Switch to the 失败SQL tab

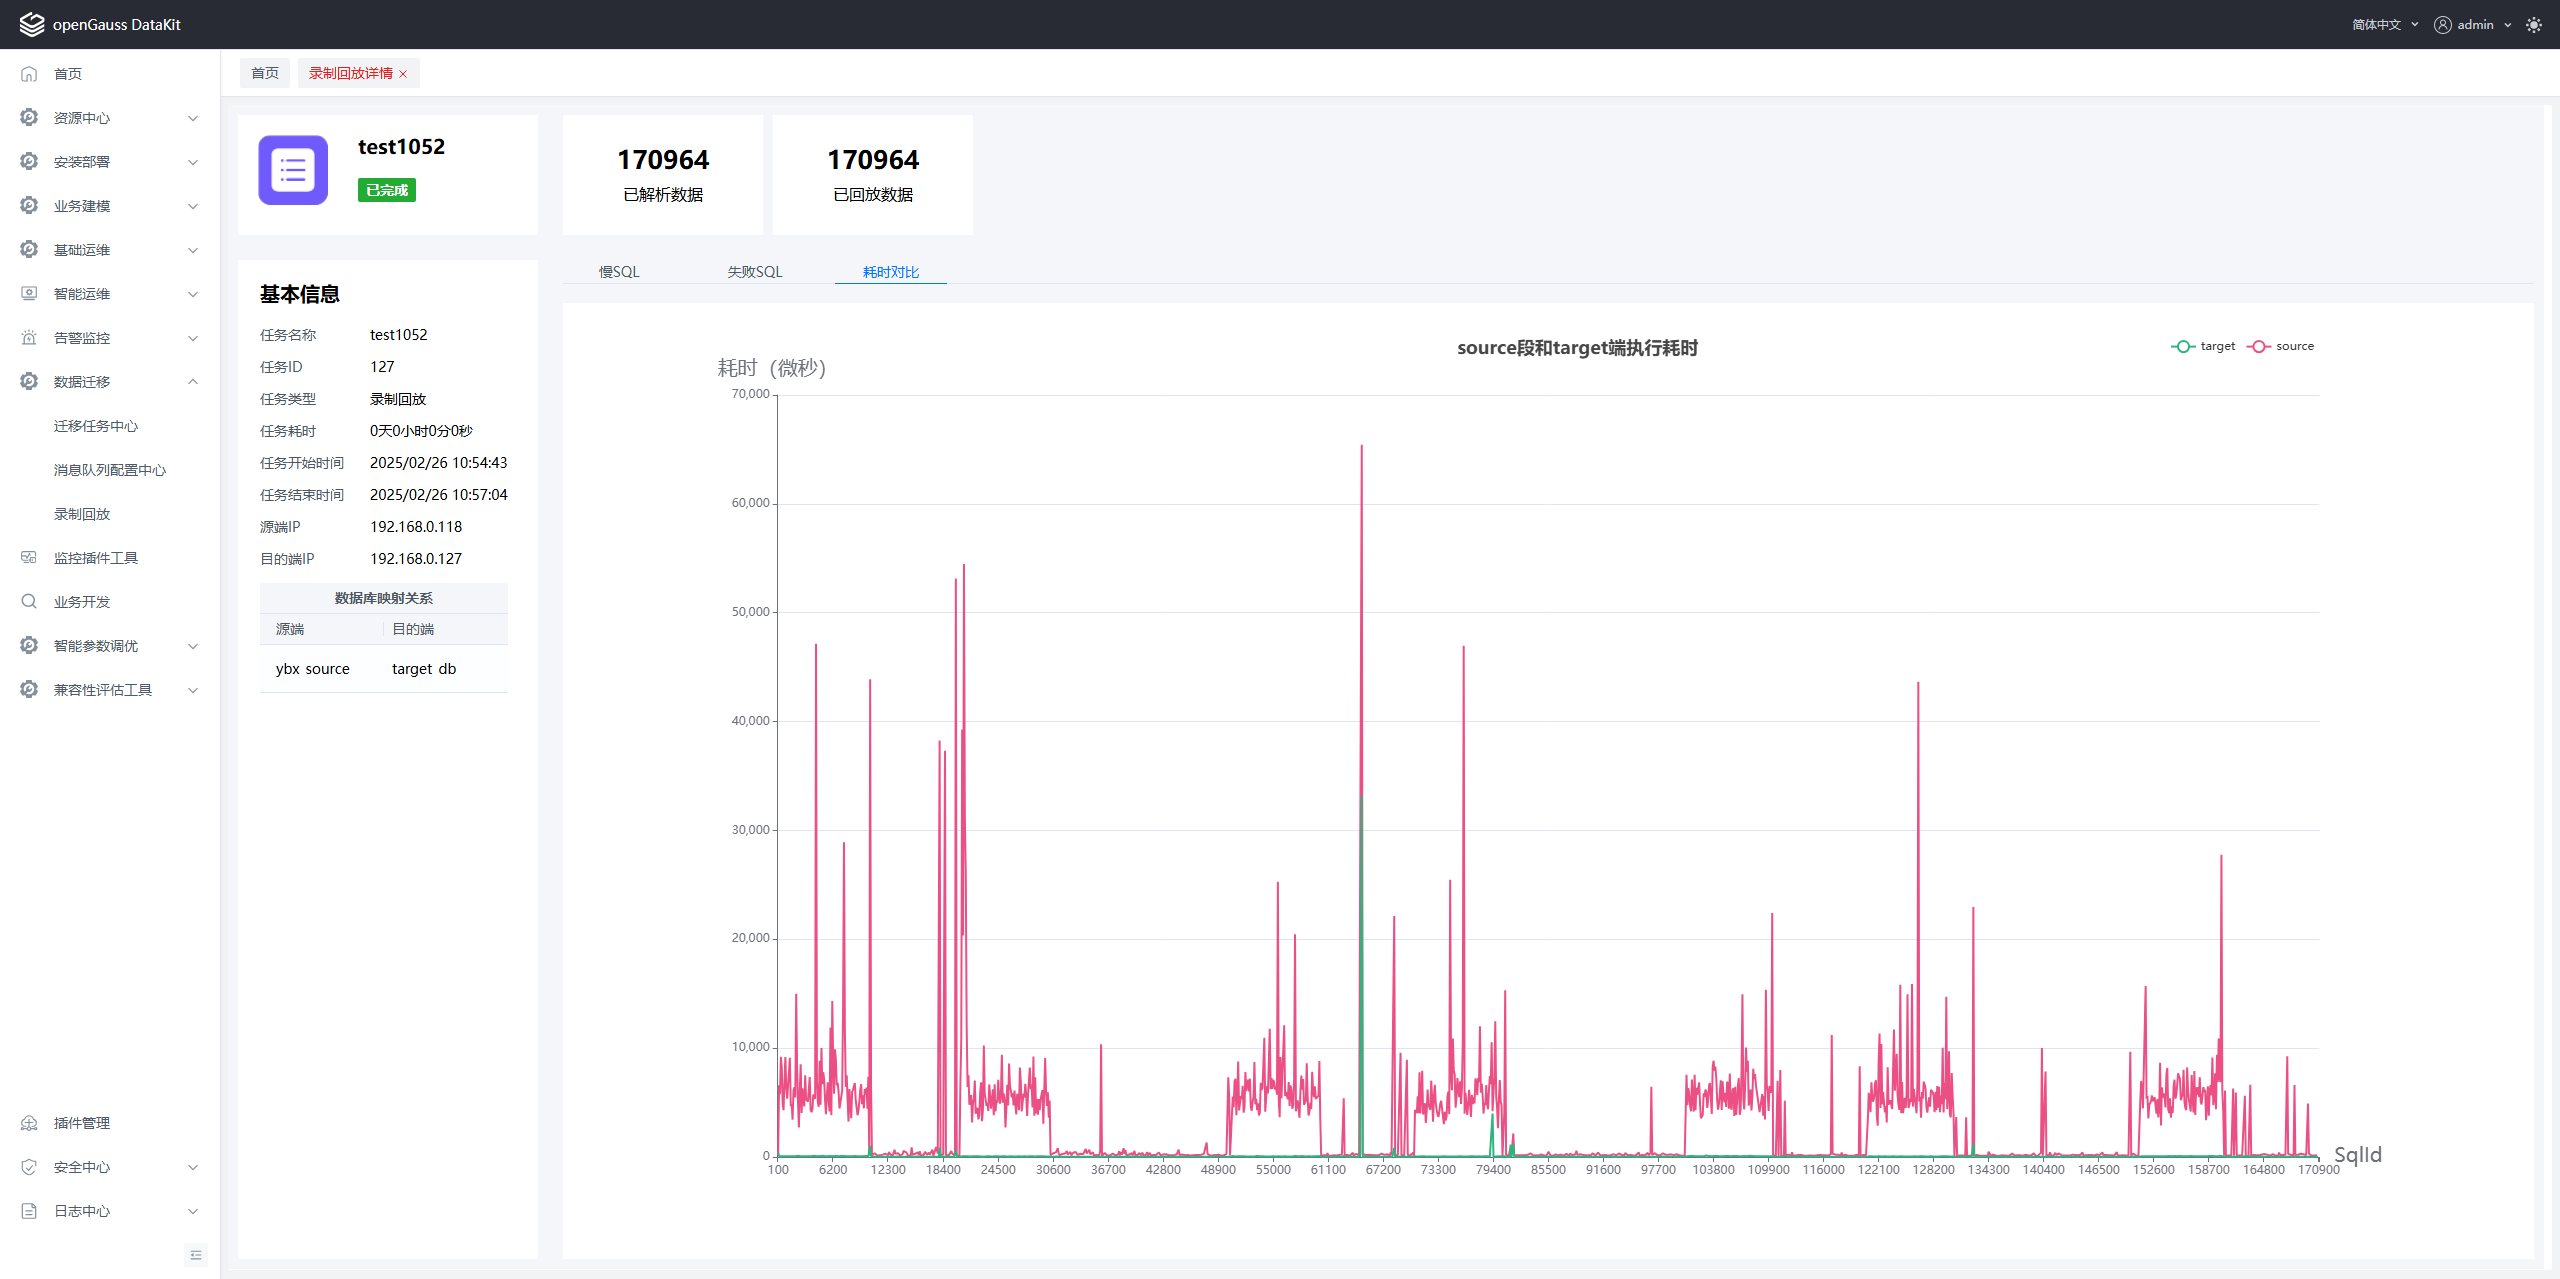tap(755, 272)
